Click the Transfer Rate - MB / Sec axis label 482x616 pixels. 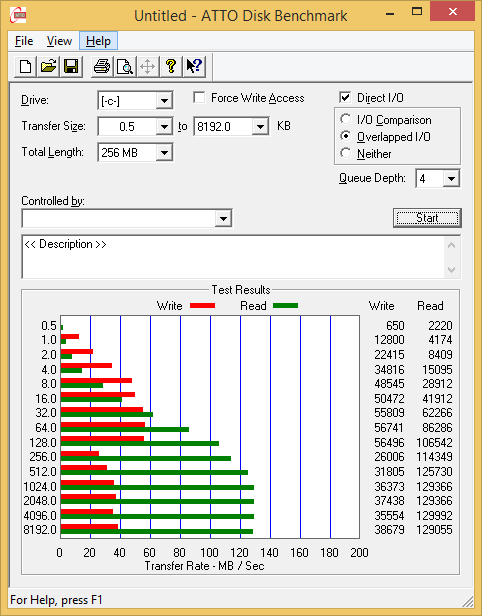[204, 566]
